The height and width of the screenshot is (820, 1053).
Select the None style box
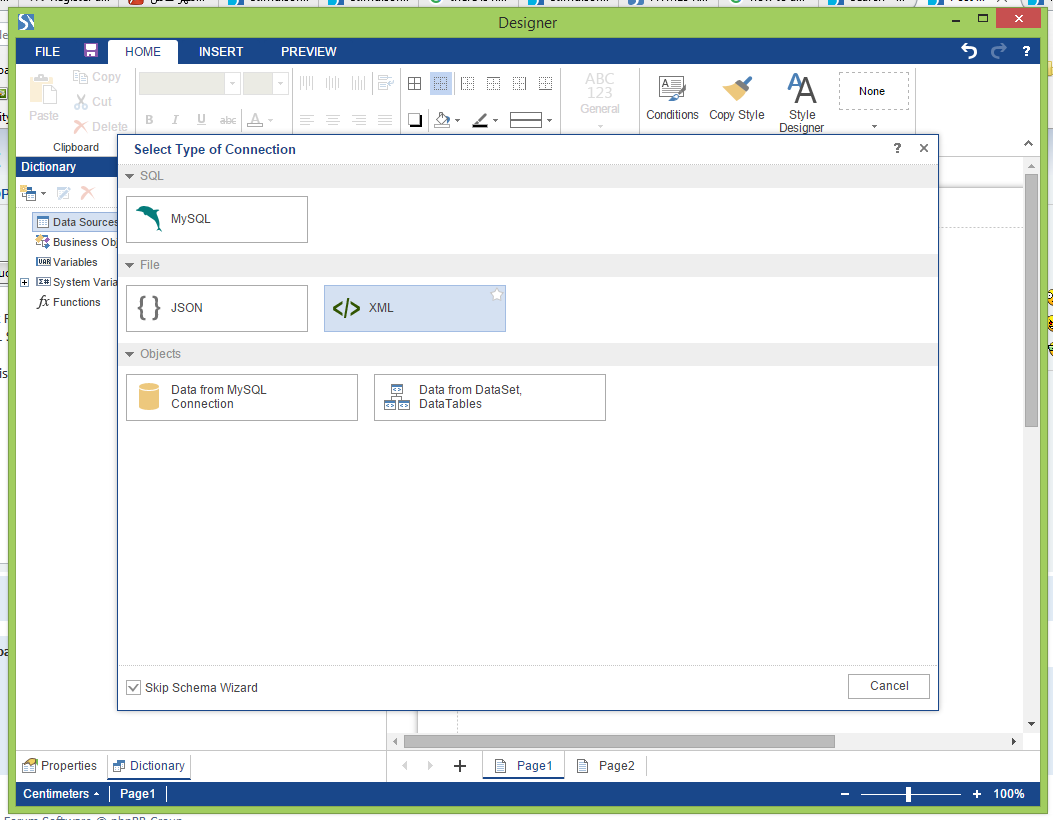873,91
